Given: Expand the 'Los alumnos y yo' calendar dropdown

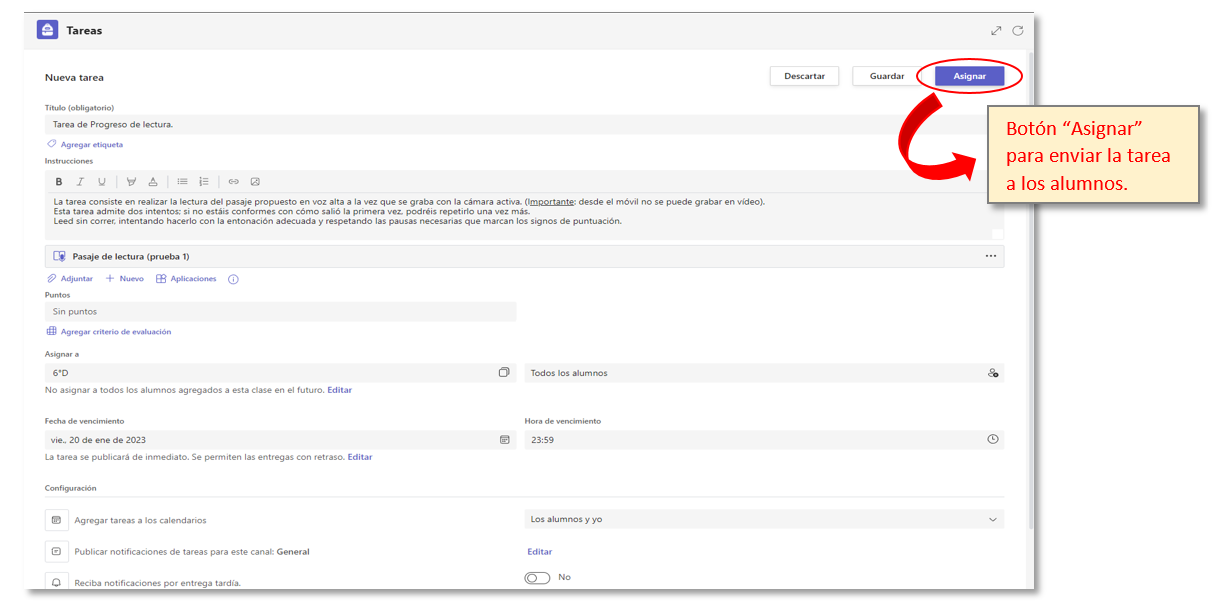Looking at the screenshot, I should tap(992, 519).
